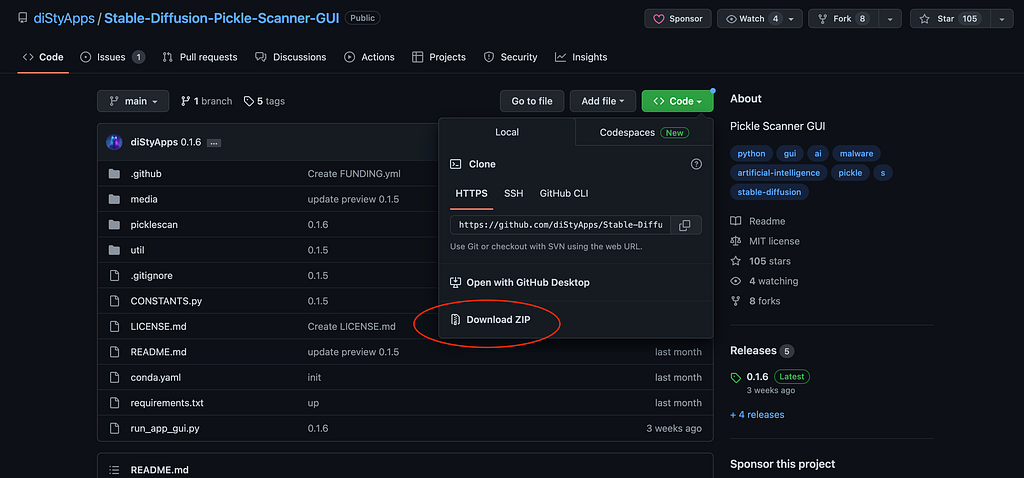The height and width of the screenshot is (478, 1024).
Task: Click the run_app_gui.py file icon
Action: pyautogui.click(x=115, y=428)
